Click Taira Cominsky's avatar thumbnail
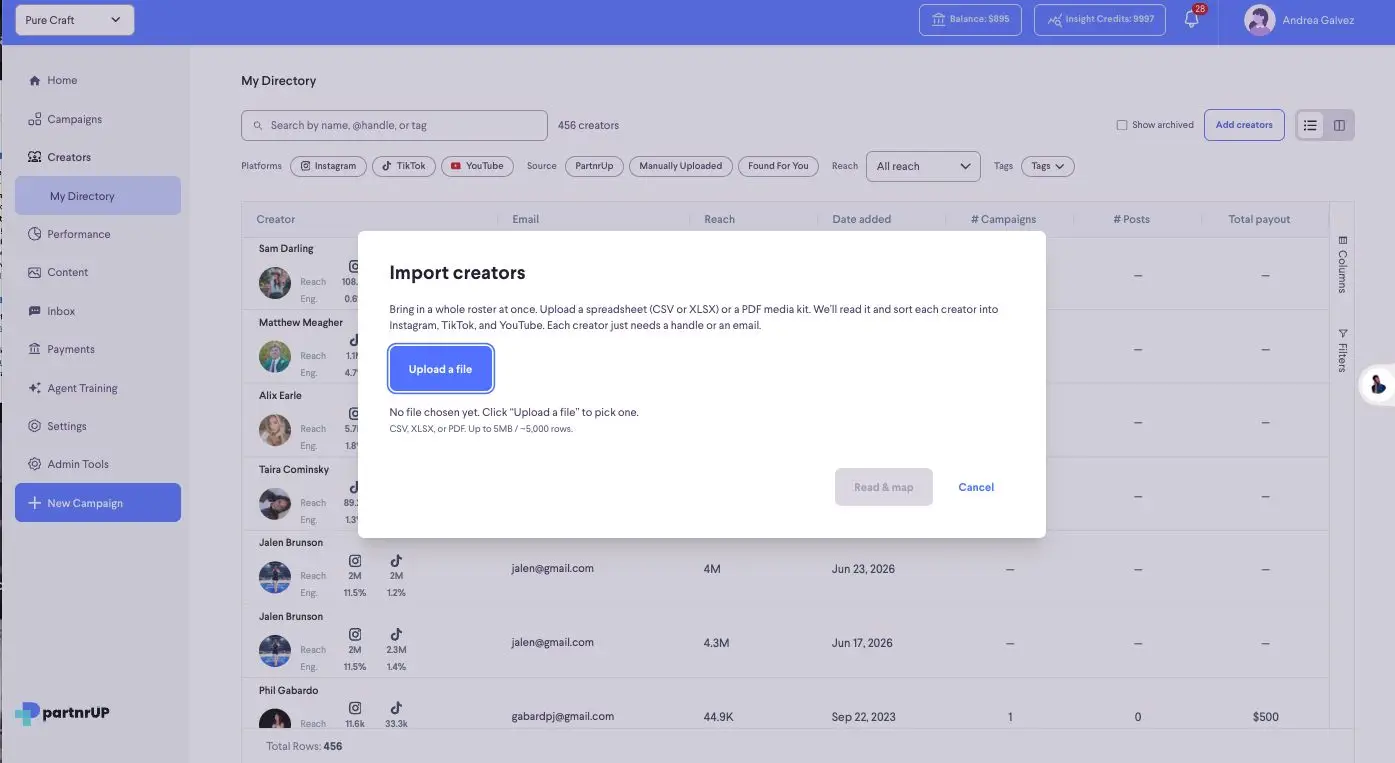The height and width of the screenshot is (763, 1395). [x=275, y=504]
